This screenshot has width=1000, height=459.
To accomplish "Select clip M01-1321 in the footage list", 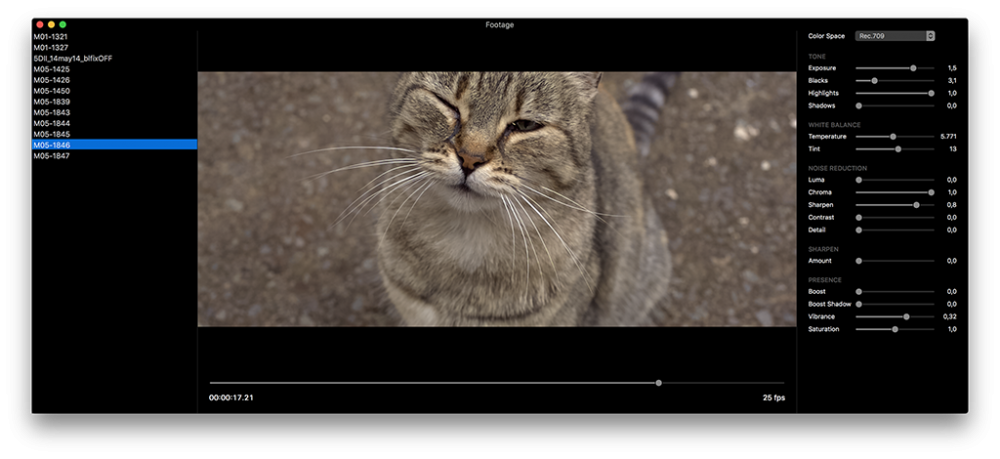I will coord(51,36).
